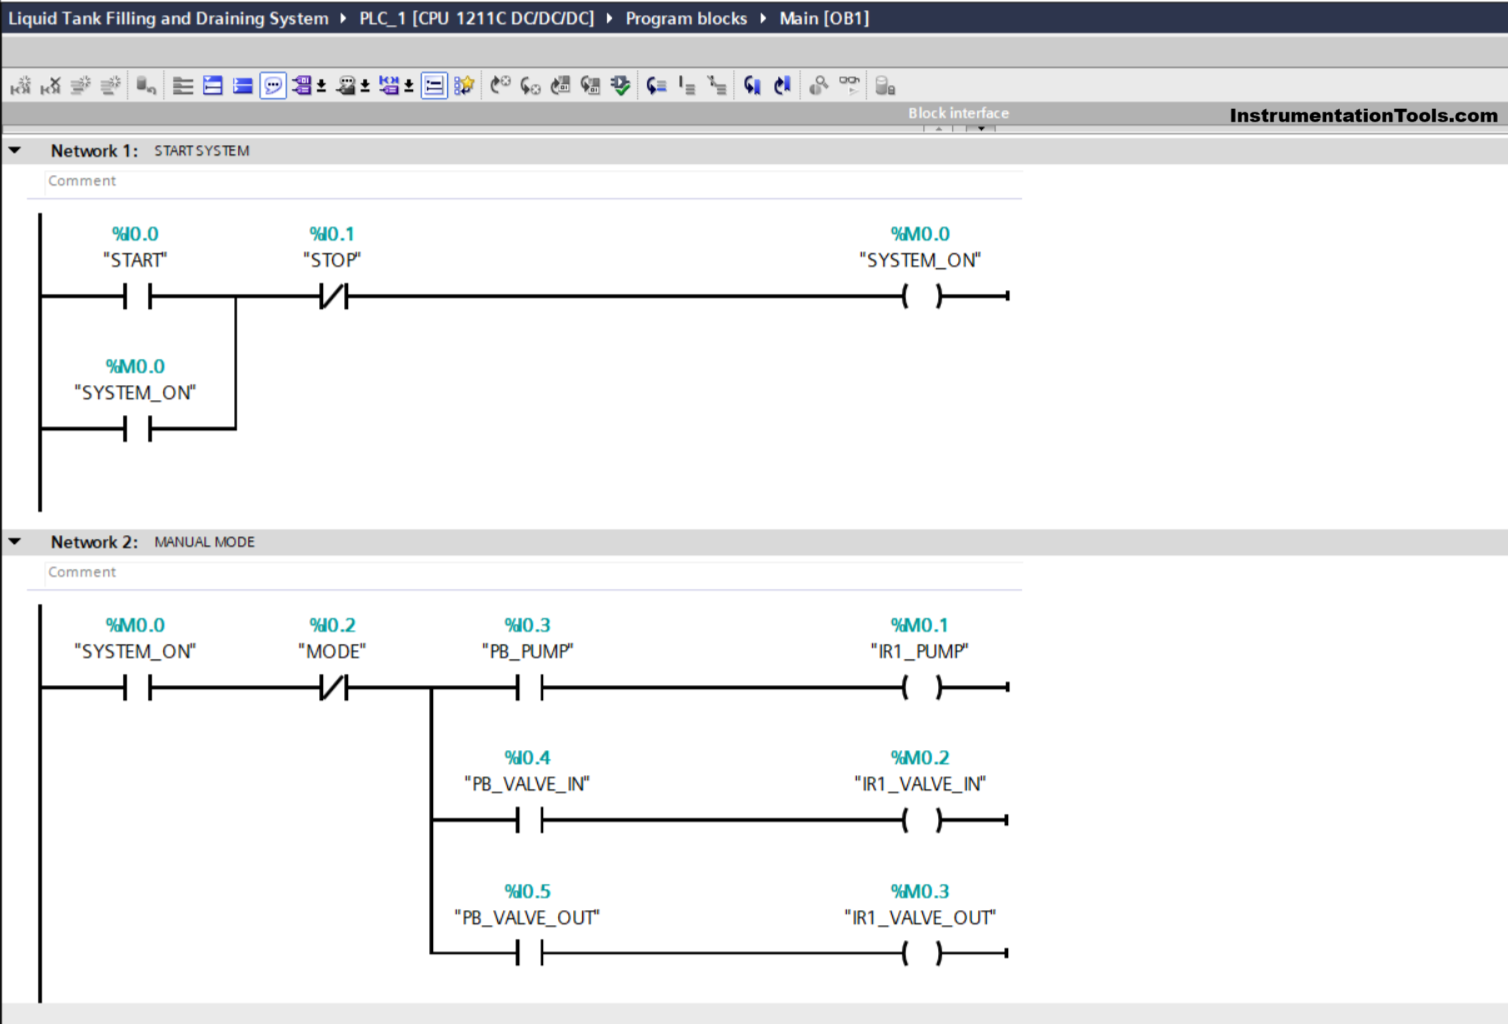This screenshot has height=1024, width=1508.
Task: Click Program blocks in breadcrumb
Action: [686, 18]
